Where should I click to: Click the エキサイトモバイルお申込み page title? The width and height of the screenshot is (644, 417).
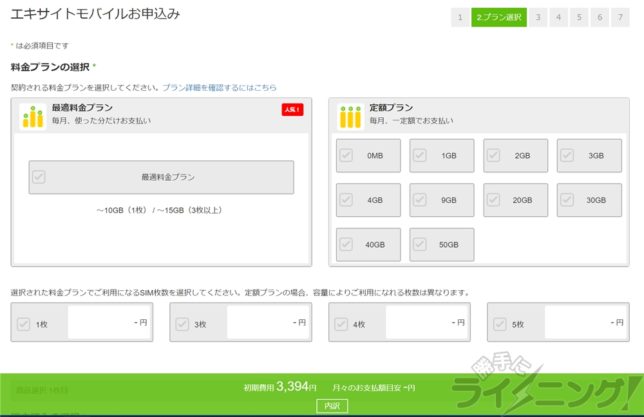[95, 14]
